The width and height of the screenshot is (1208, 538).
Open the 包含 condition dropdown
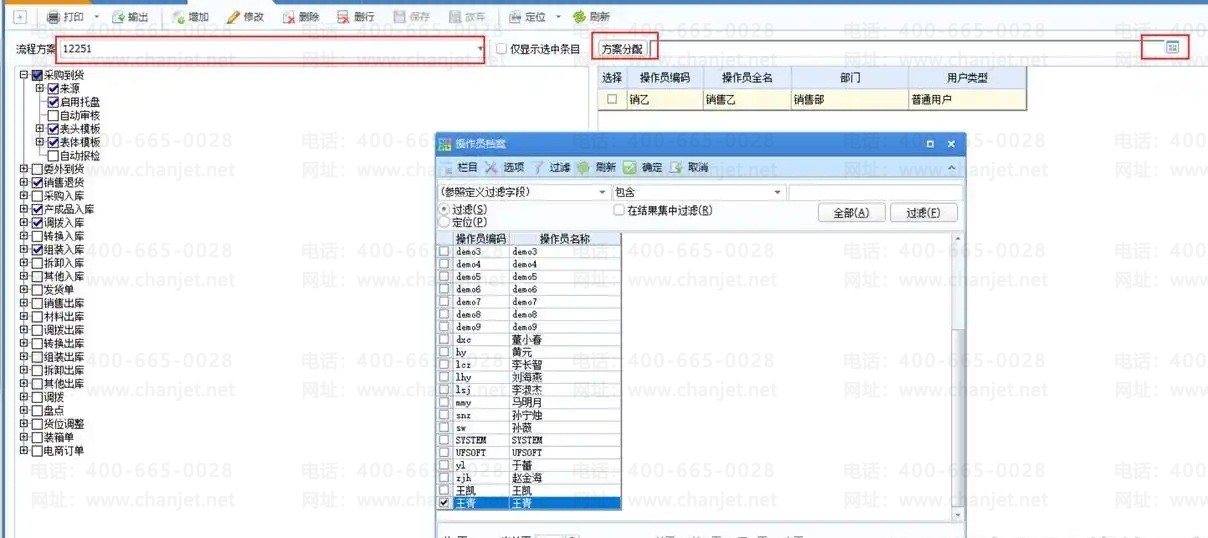point(777,192)
